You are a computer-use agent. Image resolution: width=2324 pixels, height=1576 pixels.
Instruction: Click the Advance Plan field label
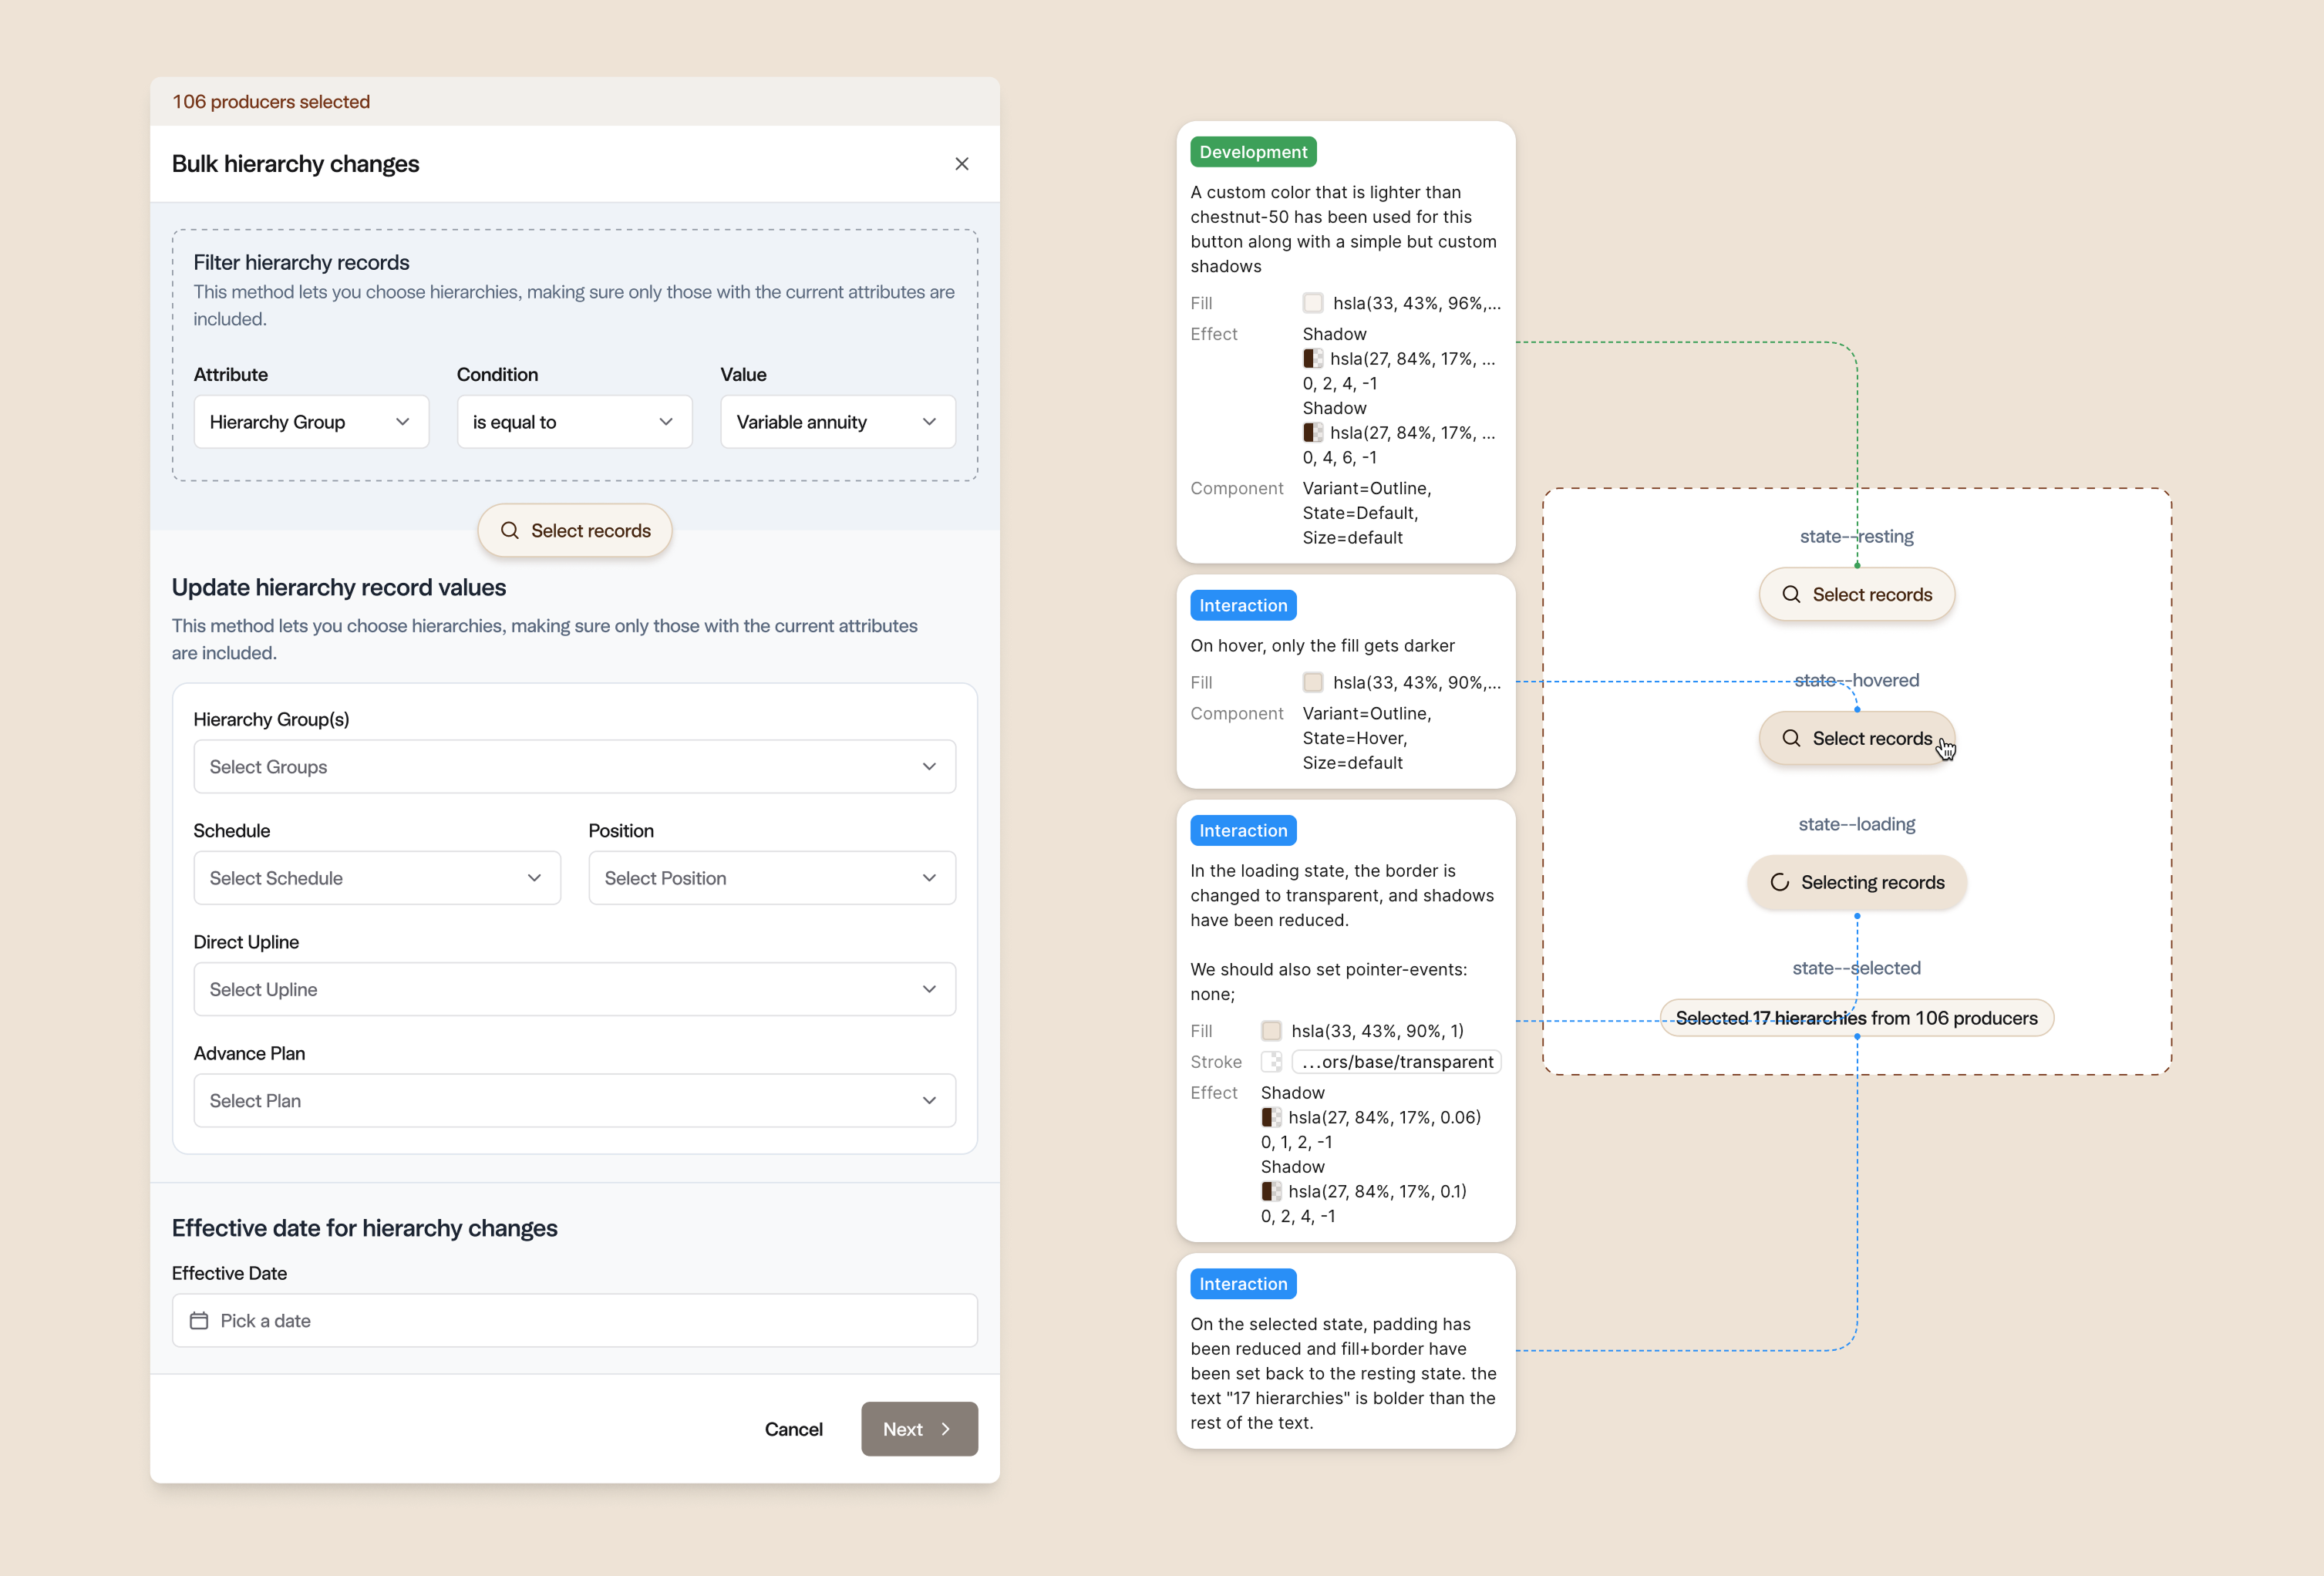click(x=249, y=1054)
